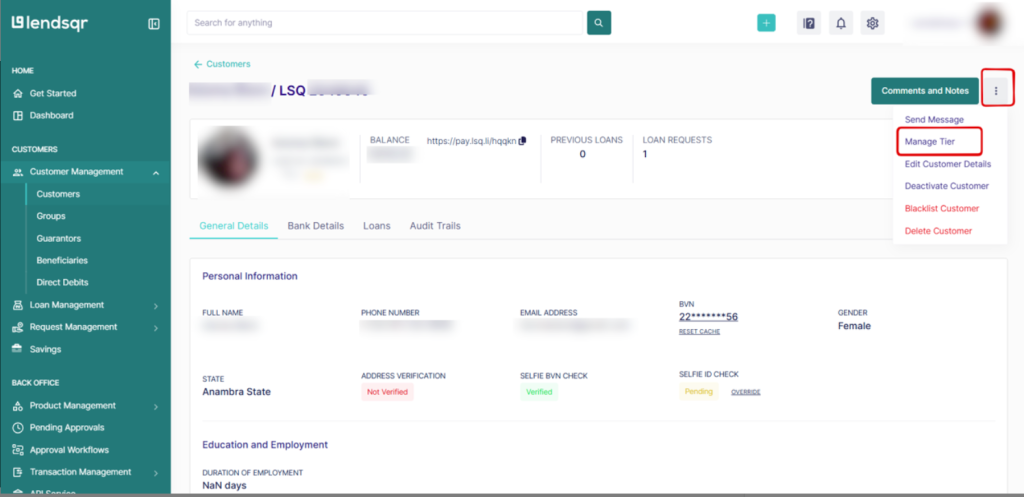Click the Reset Cache link under BVN
This screenshot has height=497, width=1024.
point(699,331)
